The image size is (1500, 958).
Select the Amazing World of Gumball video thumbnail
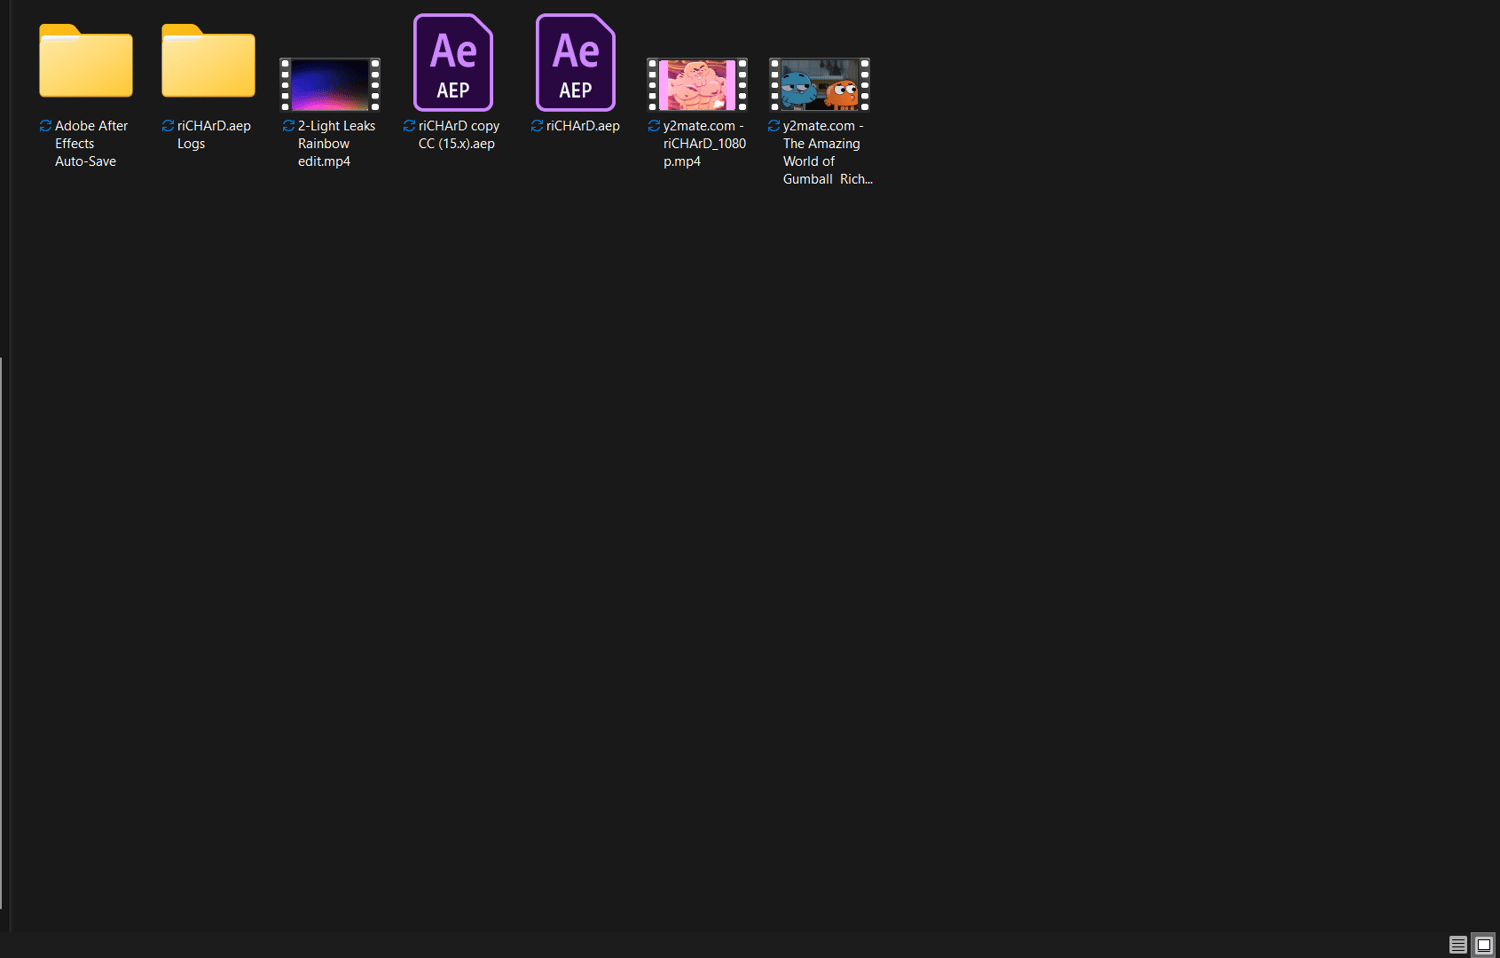pos(819,84)
